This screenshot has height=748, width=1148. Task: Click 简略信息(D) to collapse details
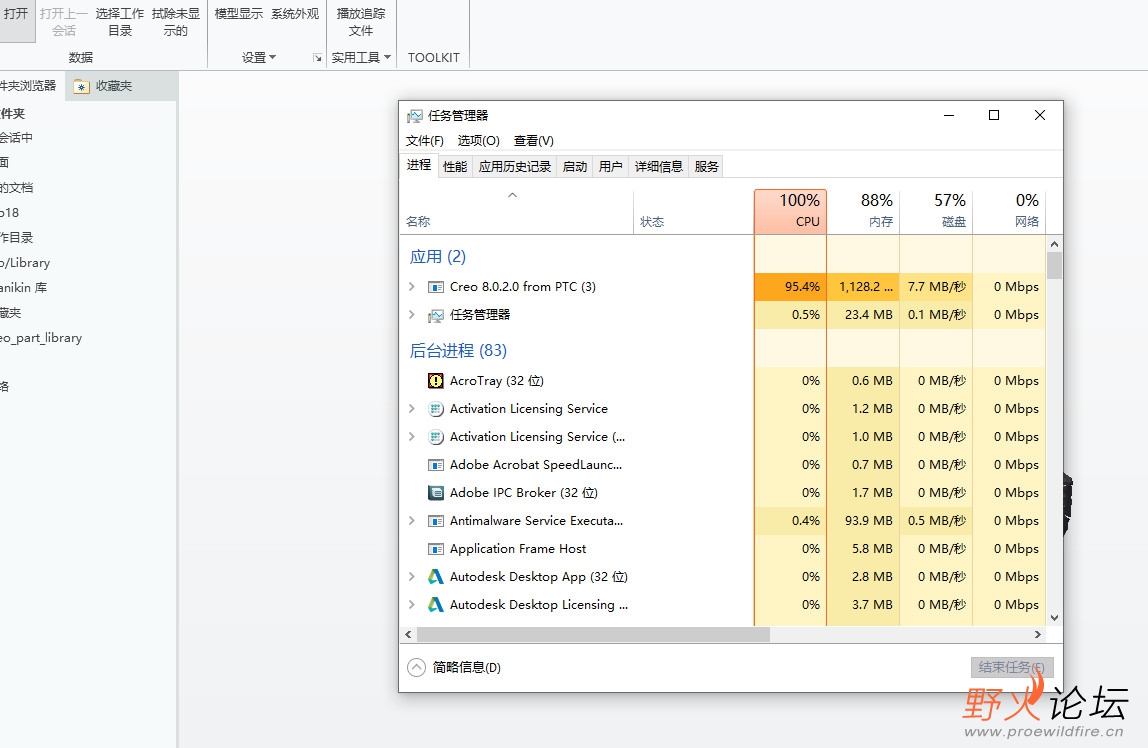(x=466, y=667)
